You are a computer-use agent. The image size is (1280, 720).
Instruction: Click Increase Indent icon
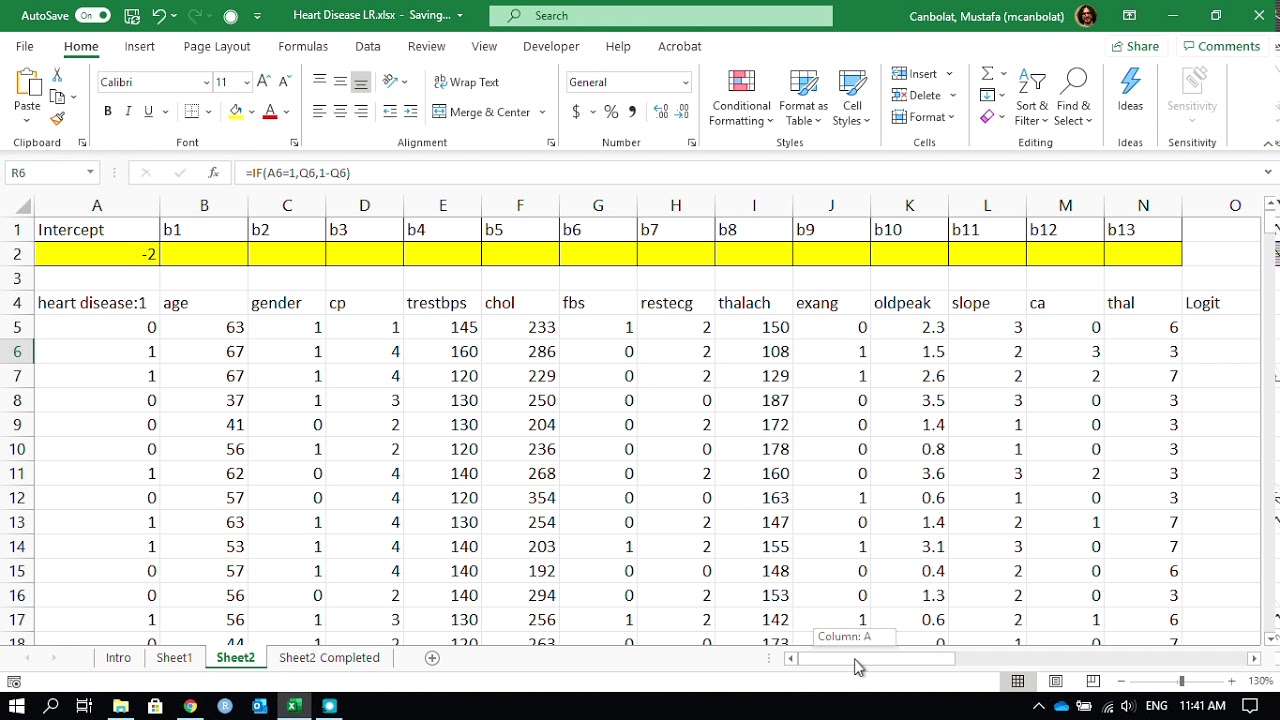coord(411,112)
